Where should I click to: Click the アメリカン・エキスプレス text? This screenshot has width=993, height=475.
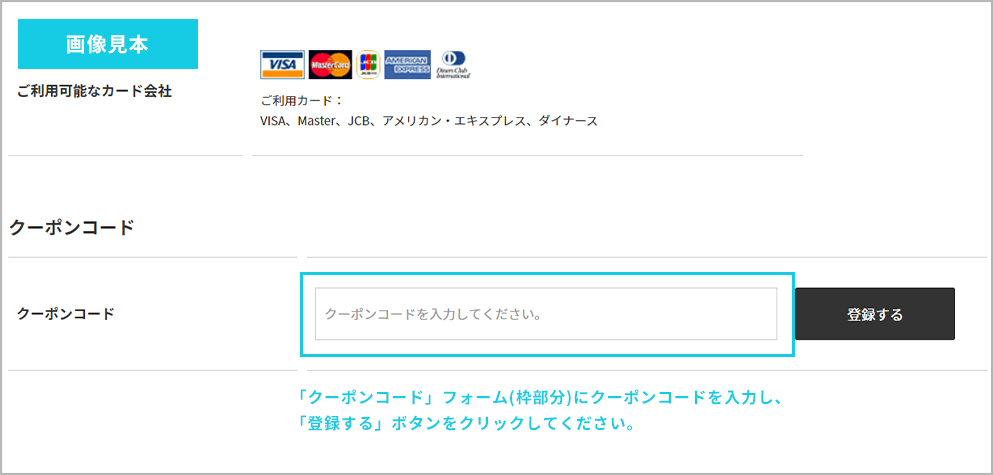tap(453, 121)
